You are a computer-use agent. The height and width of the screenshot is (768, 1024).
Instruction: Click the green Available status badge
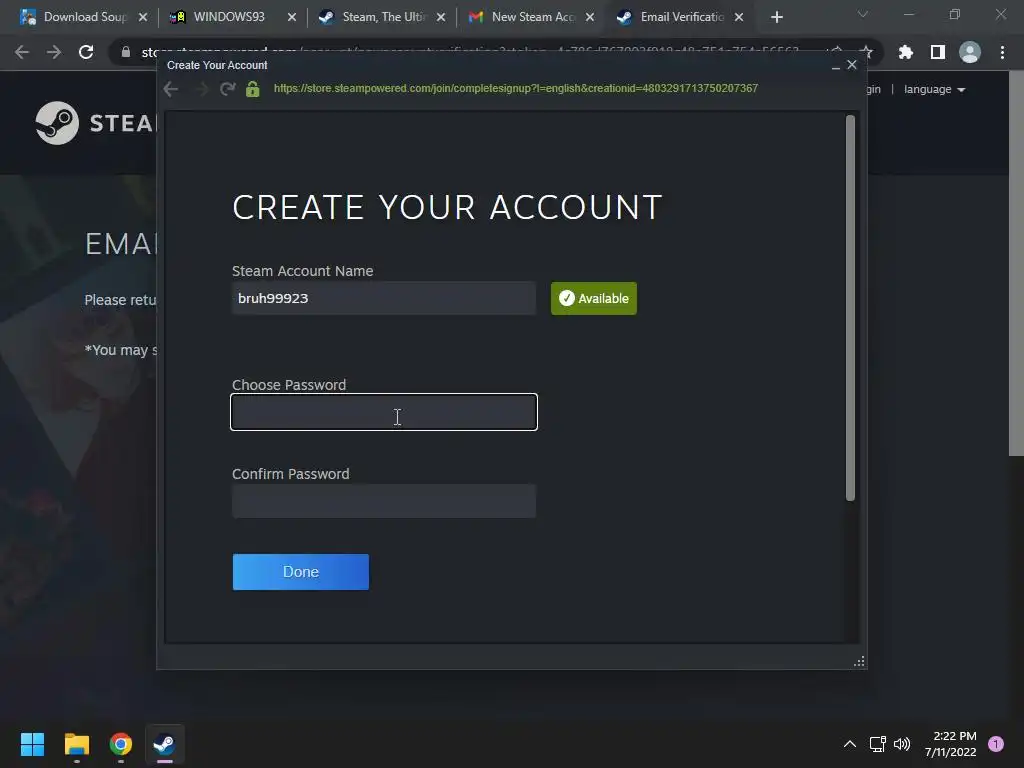click(x=594, y=298)
